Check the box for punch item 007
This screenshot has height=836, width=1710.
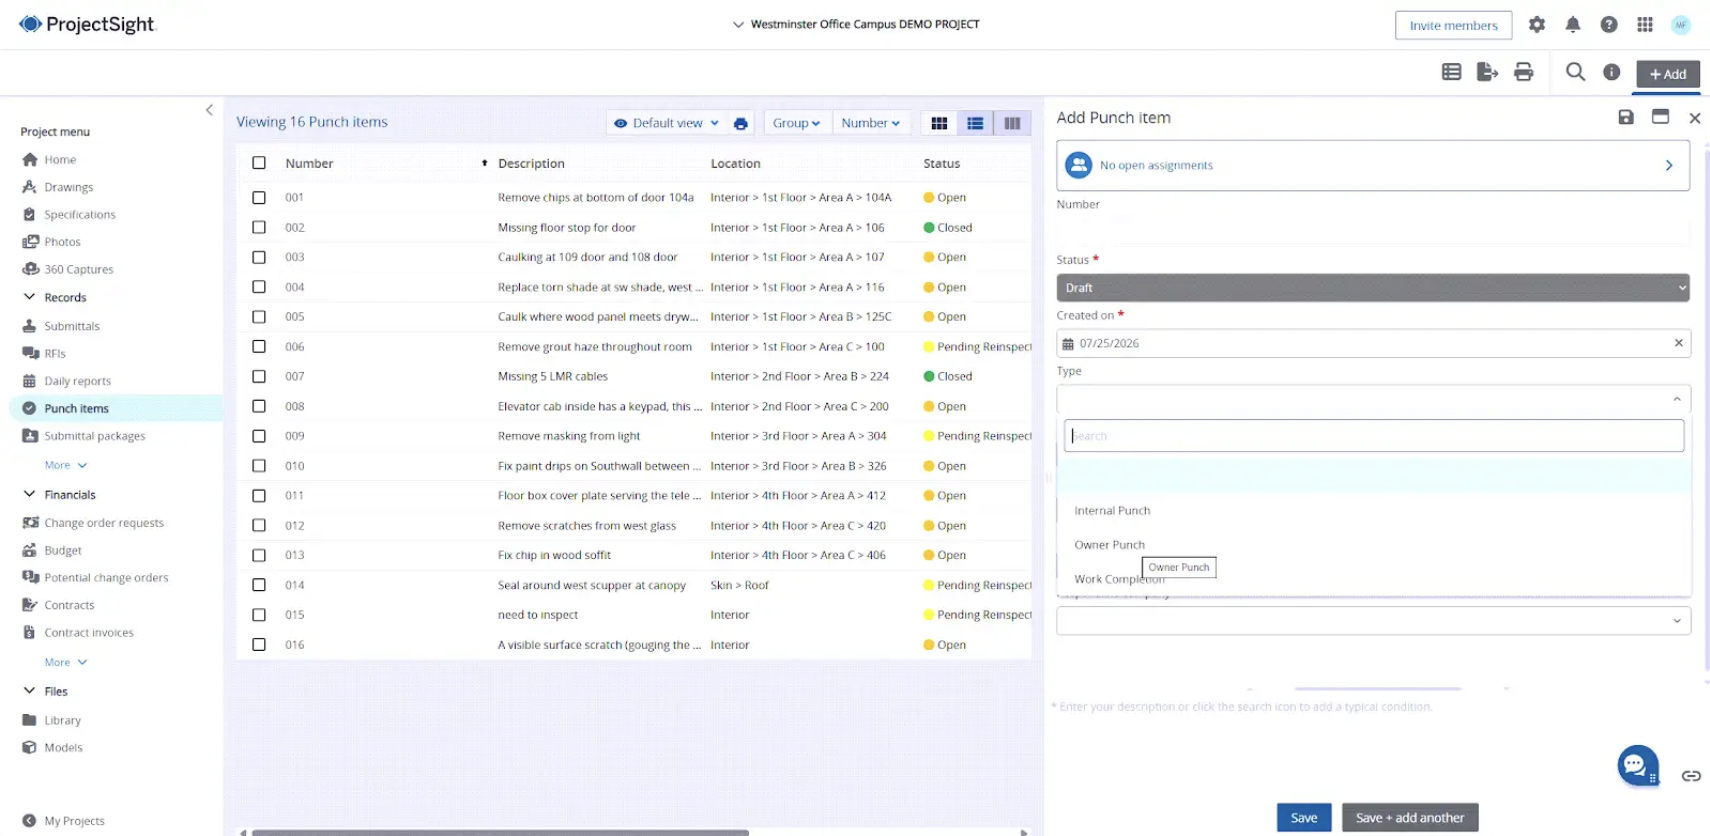point(259,377)
